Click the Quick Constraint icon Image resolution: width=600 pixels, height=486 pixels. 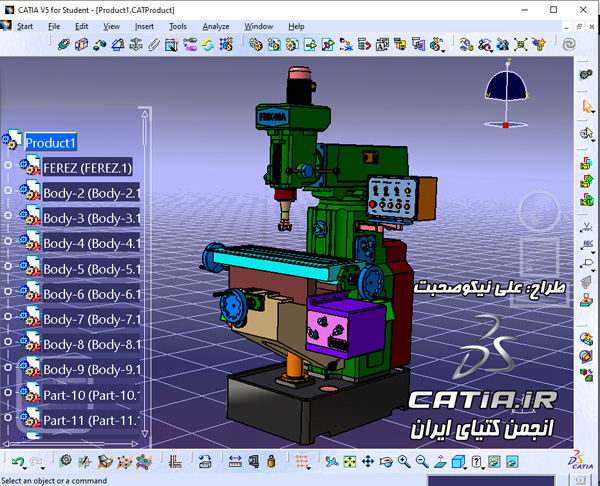tap(171, 45)
